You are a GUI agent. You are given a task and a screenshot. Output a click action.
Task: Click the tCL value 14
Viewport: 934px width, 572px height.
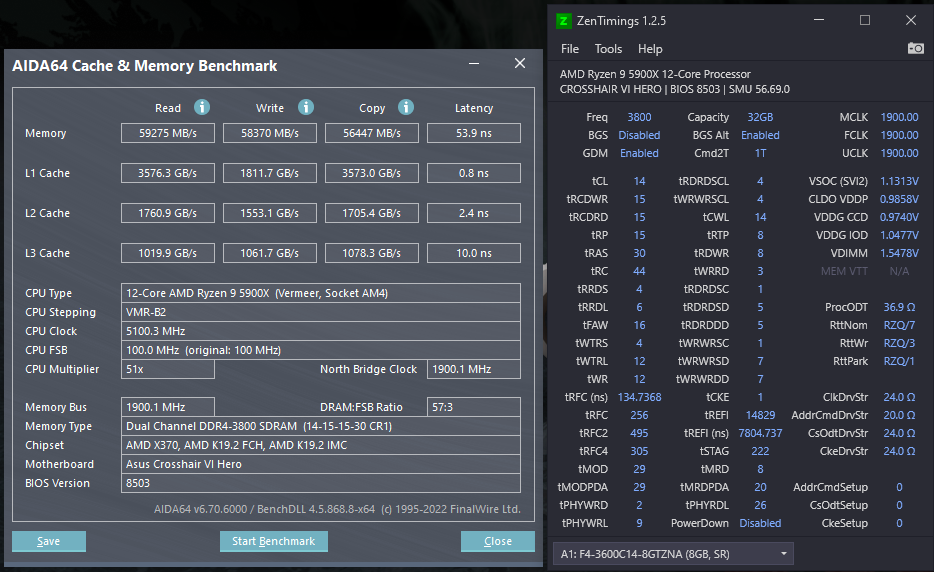(639, 181)
